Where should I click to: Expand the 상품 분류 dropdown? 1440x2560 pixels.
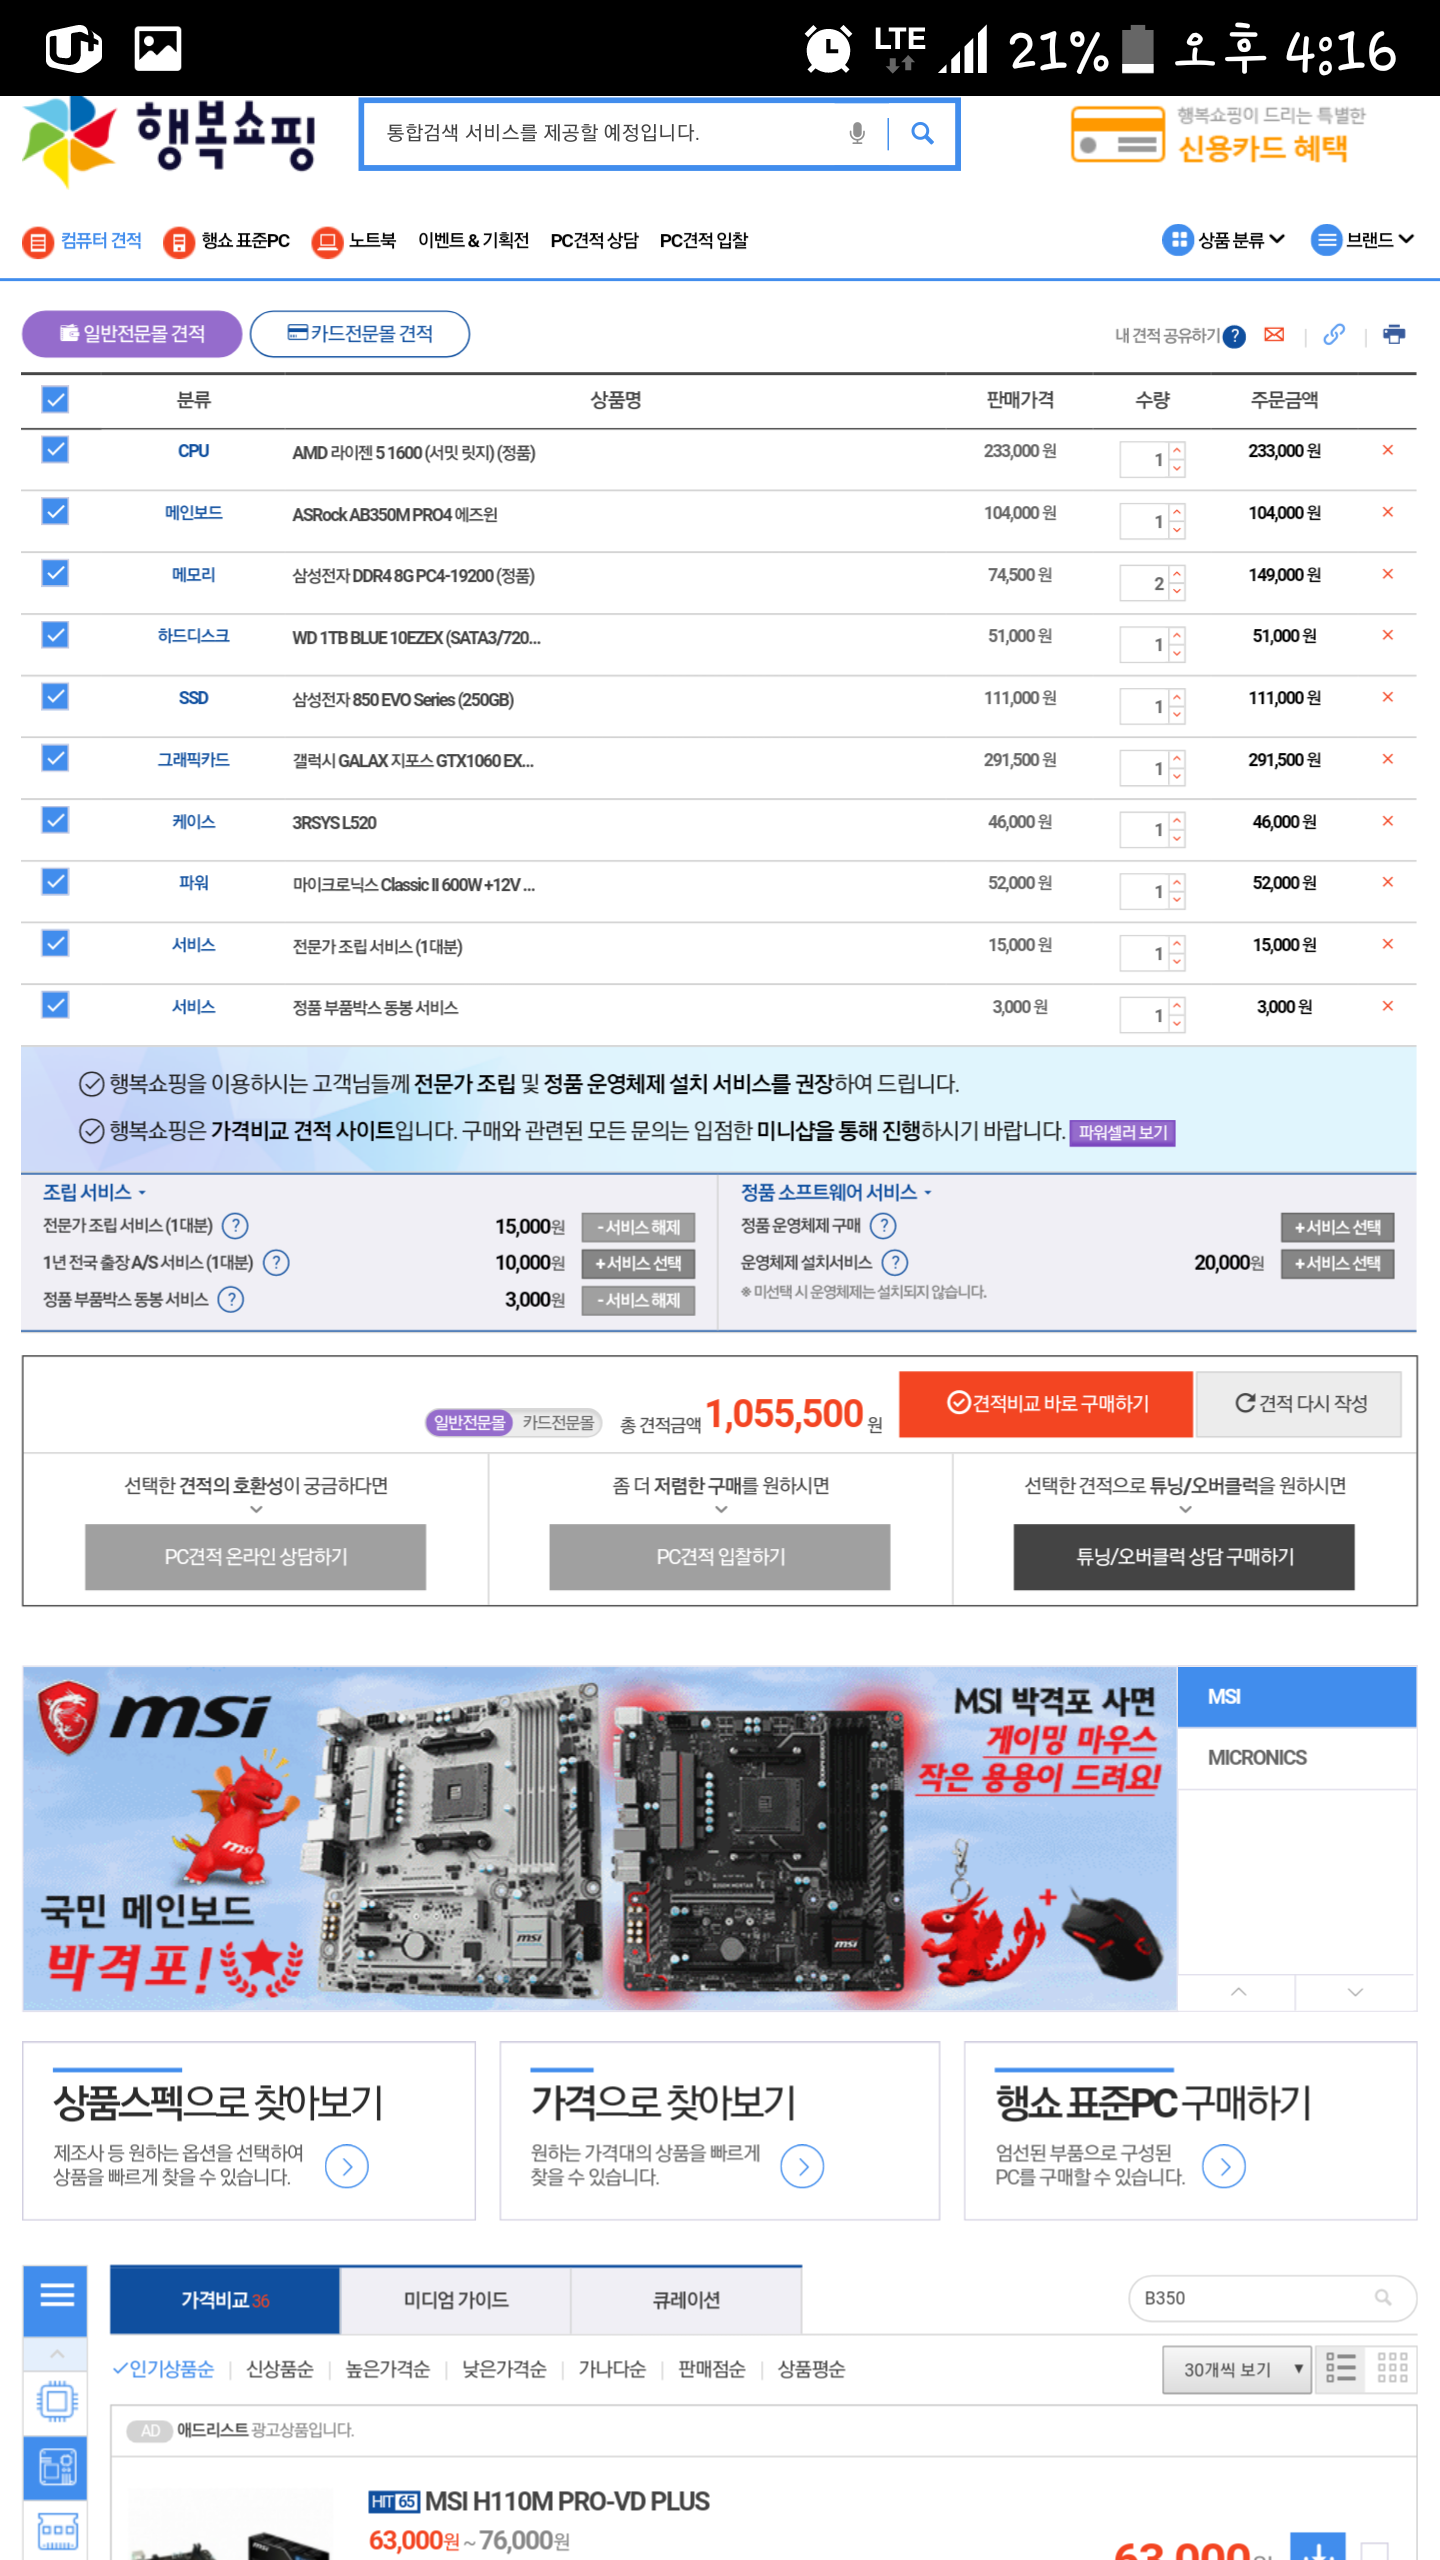(1224, 240)
